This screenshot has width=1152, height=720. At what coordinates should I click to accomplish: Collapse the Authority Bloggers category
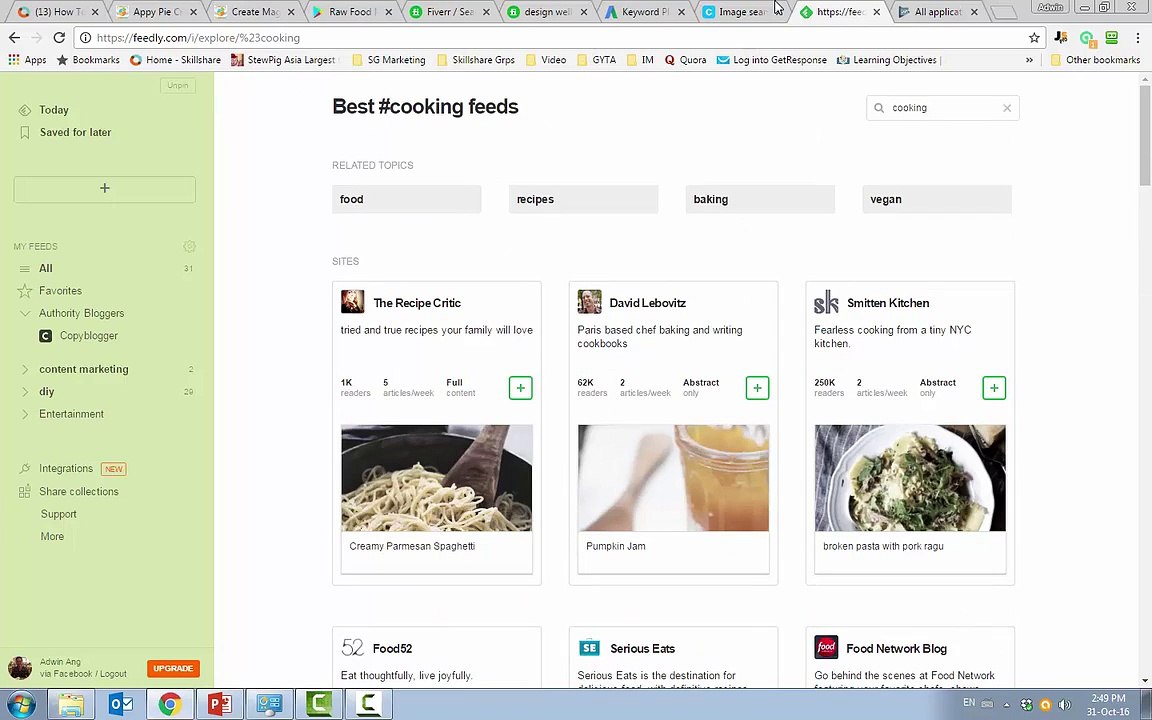24,314
